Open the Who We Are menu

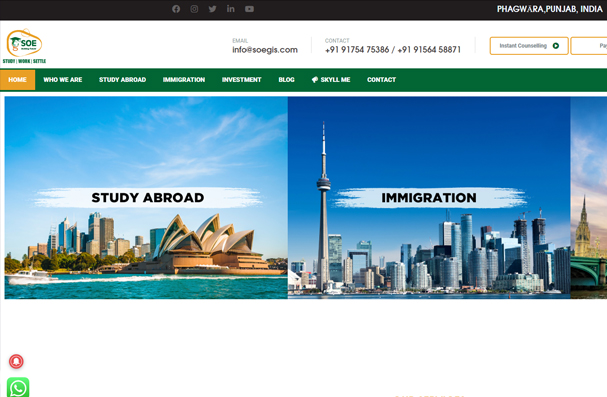63,80
